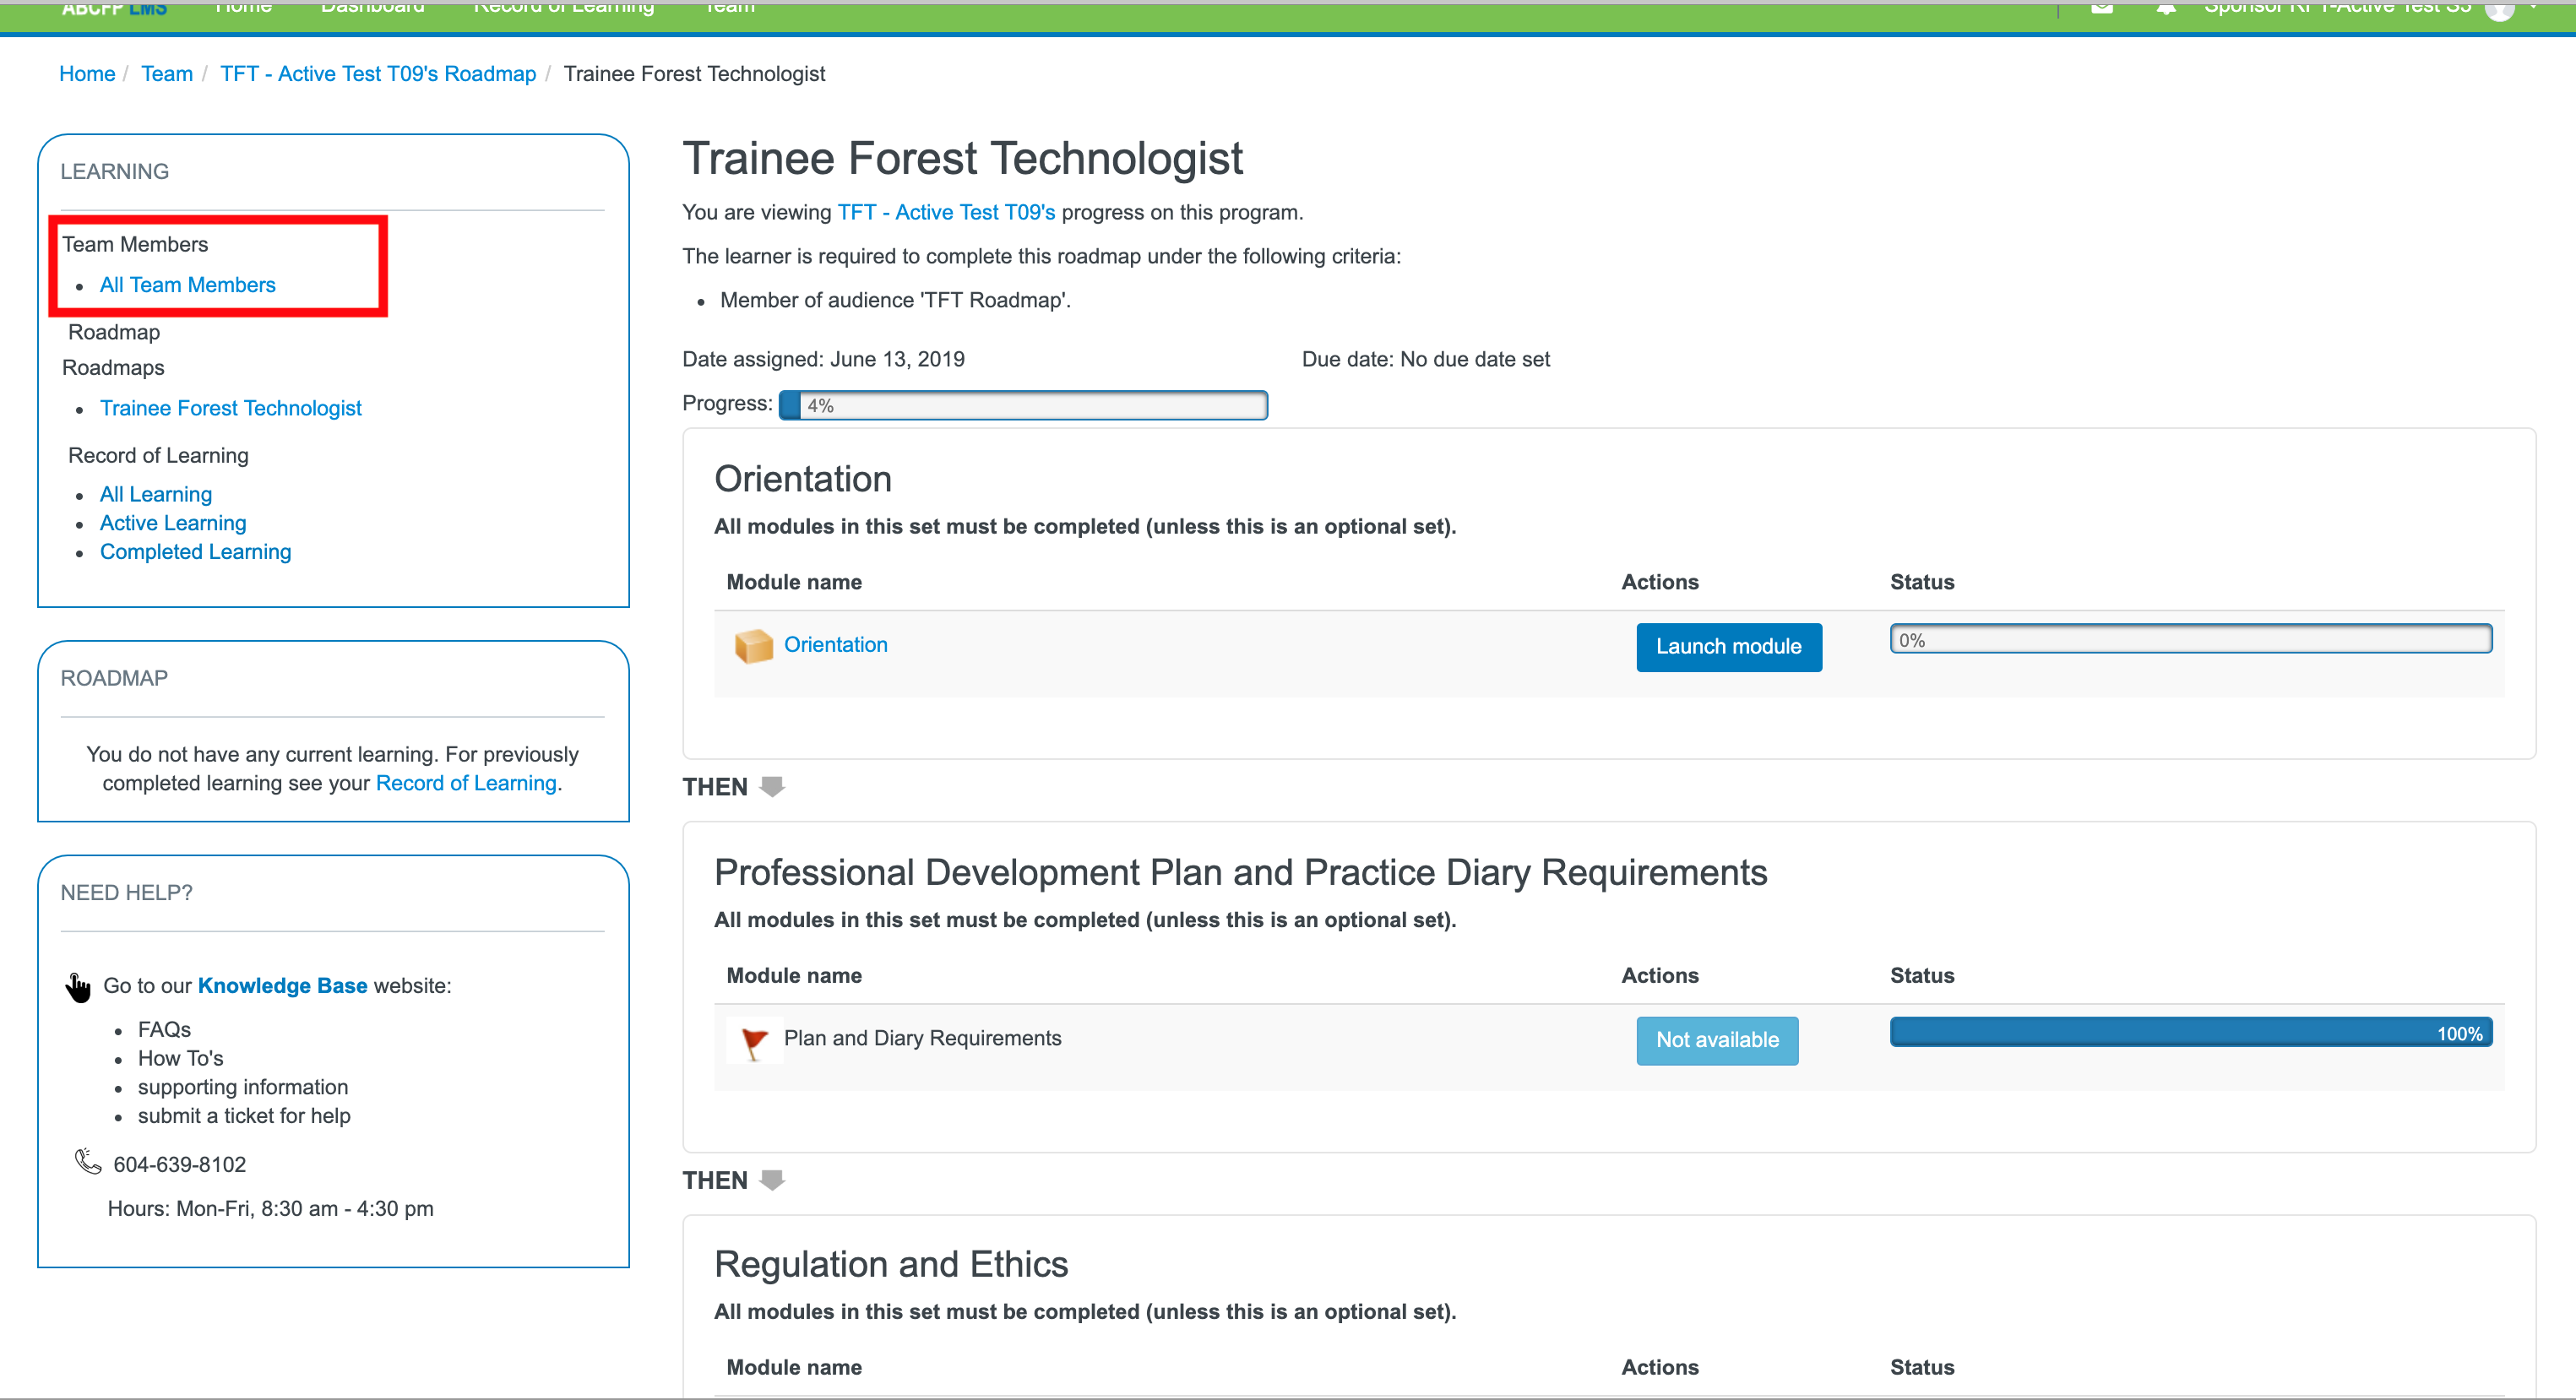Viewport: 2576px width, 1400px height.
Task: Click the pointing hand help icon
Action: pyautogui.click(x=78, y=987)
